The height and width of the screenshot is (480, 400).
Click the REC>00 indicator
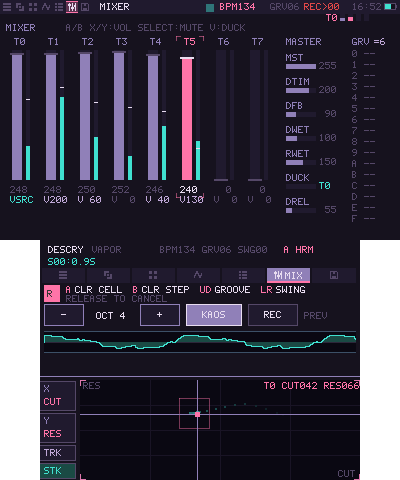[x=321, y=7]
